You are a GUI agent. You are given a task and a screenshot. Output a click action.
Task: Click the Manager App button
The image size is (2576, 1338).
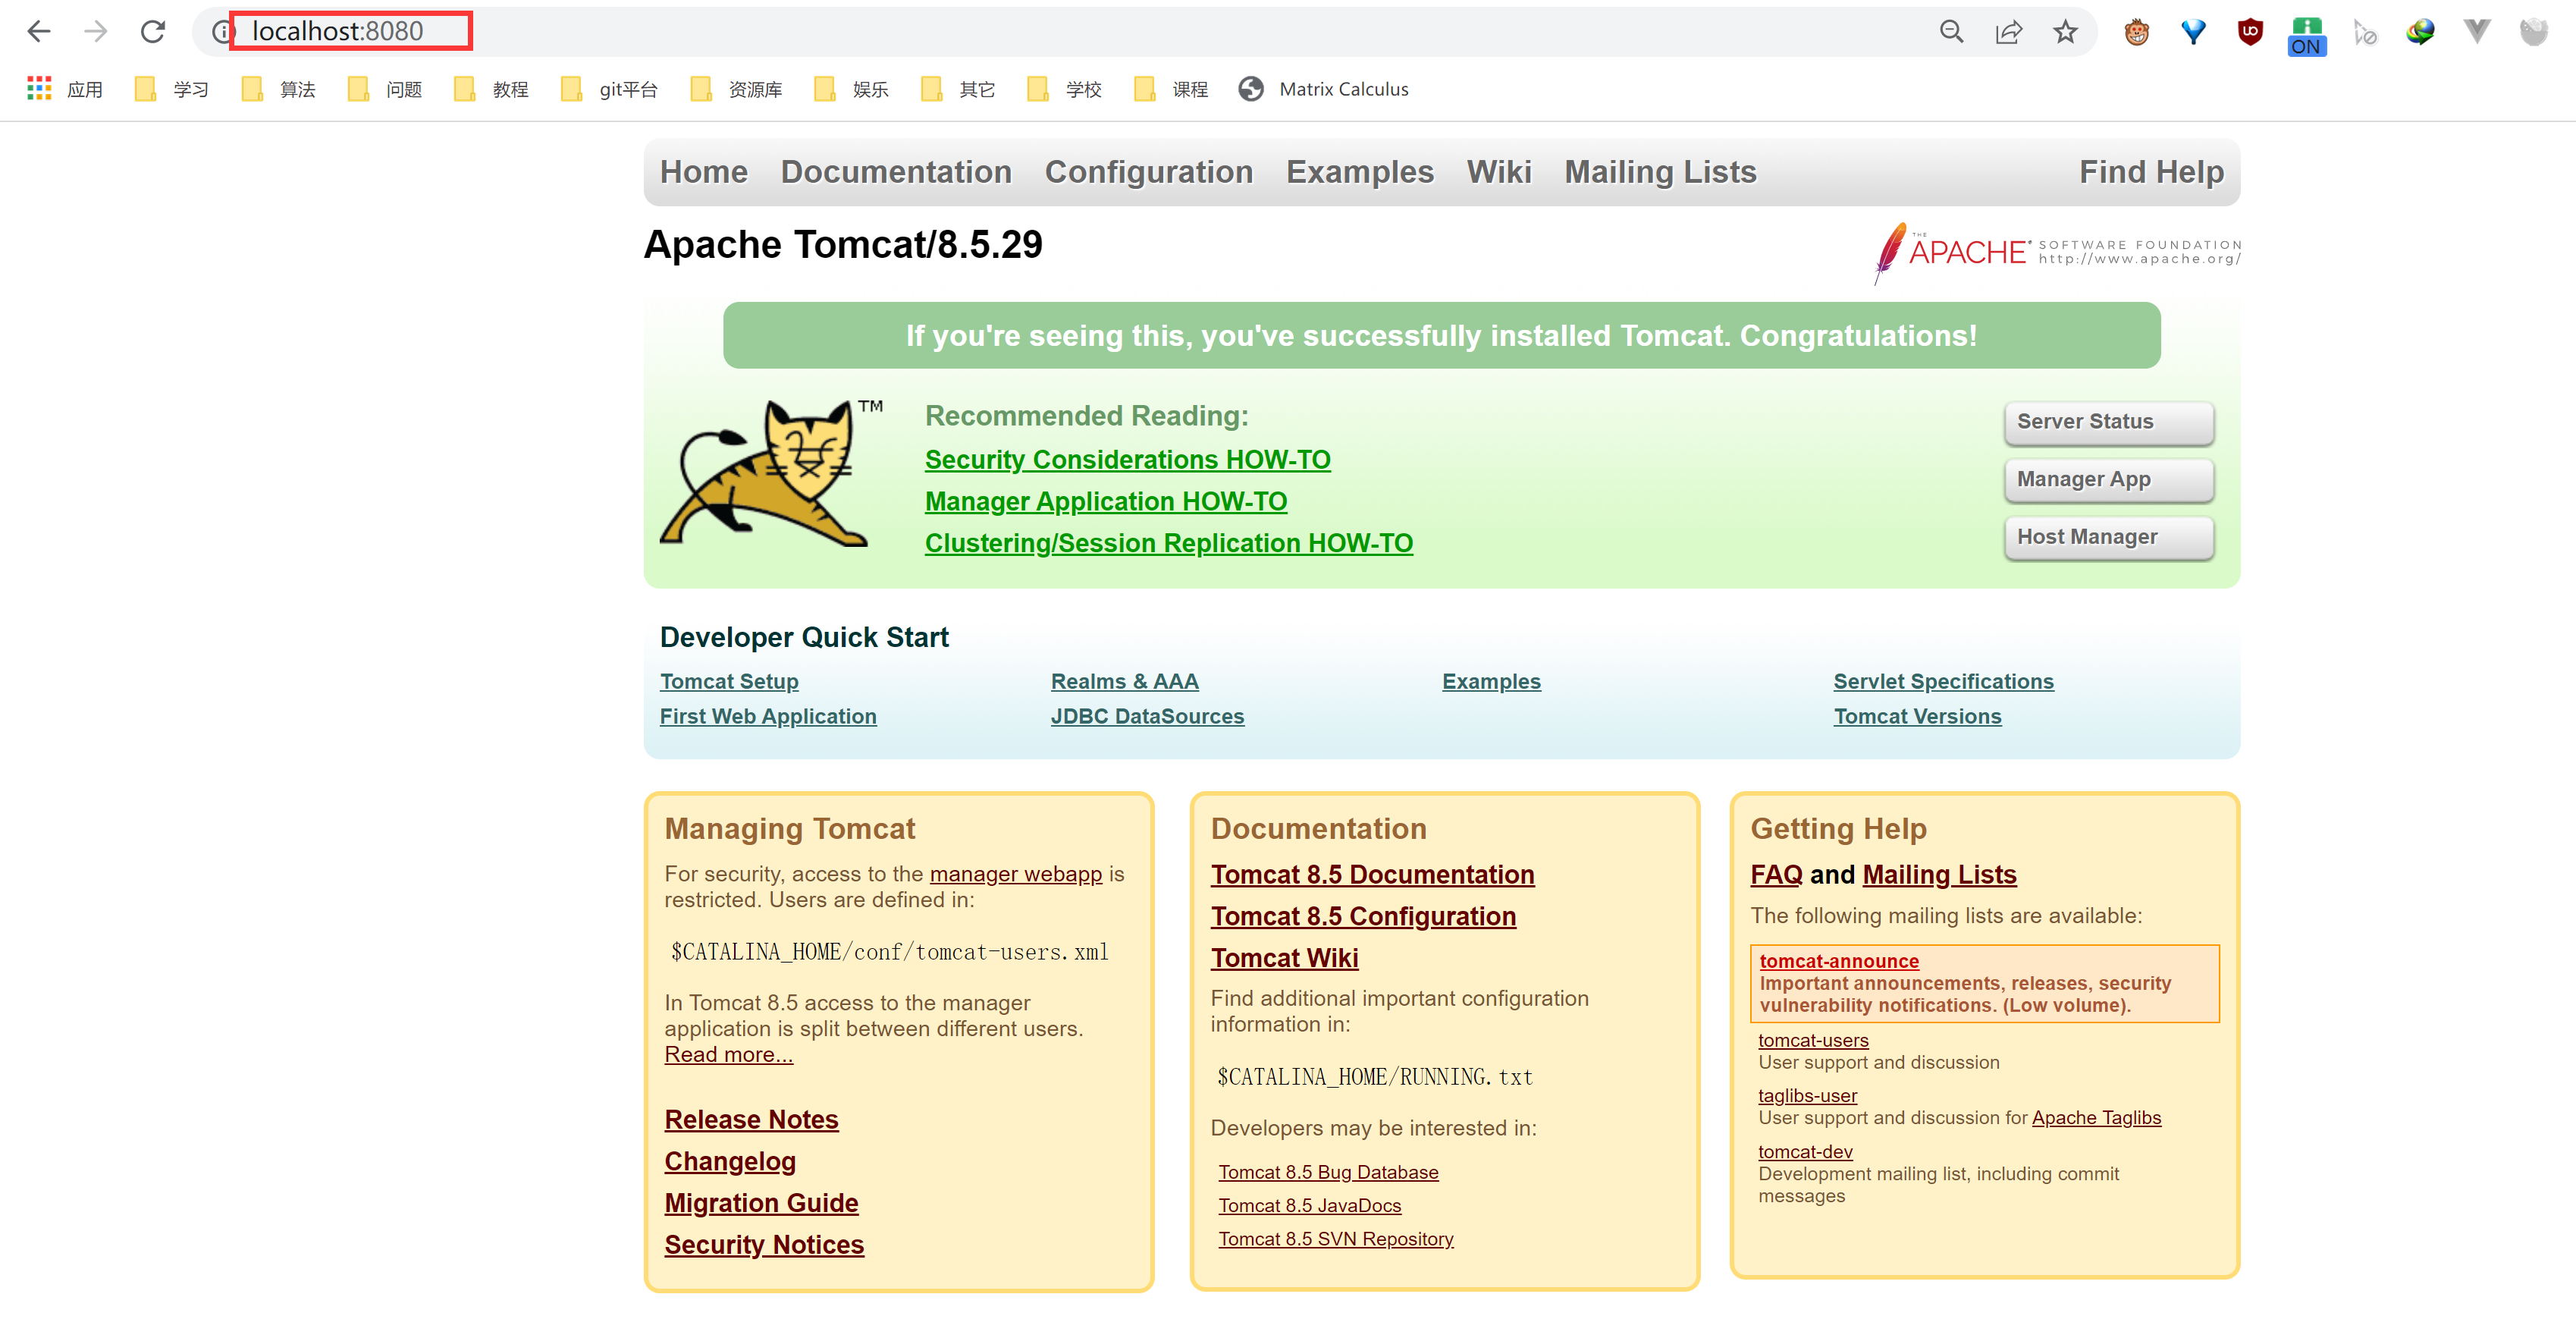coord(2108,480)
